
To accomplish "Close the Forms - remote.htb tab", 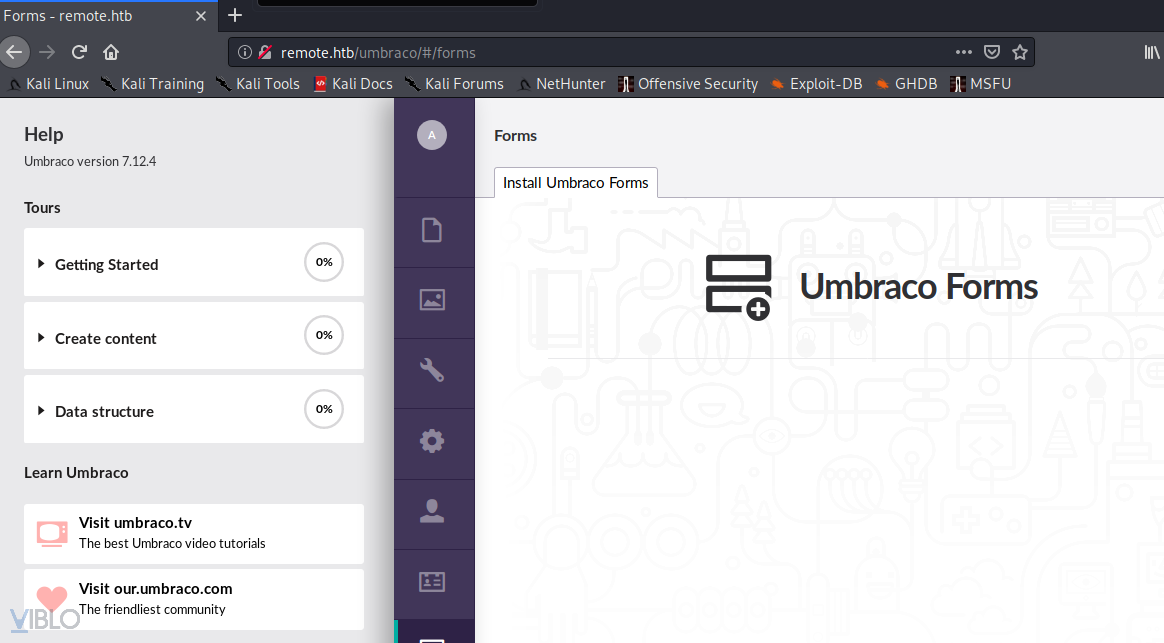I will pos(200,16).
